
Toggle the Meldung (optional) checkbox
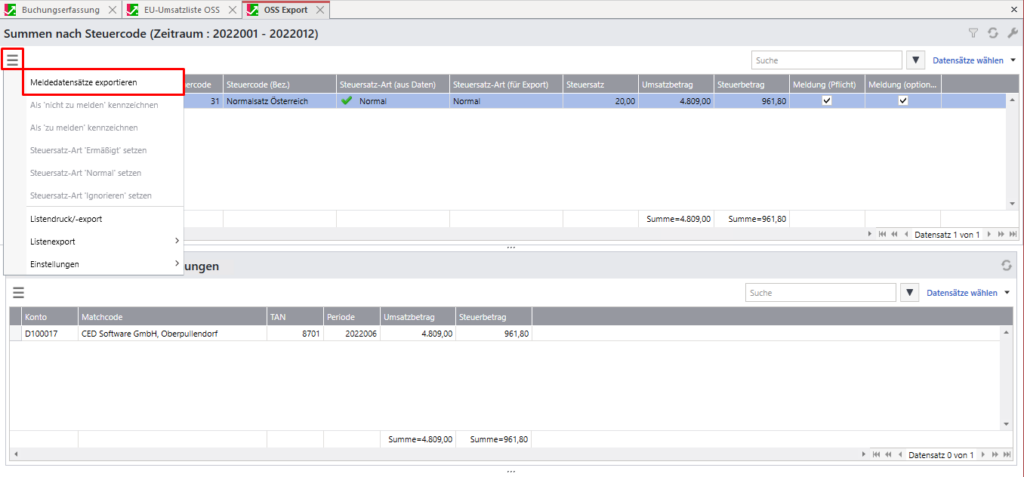[902, 101]
